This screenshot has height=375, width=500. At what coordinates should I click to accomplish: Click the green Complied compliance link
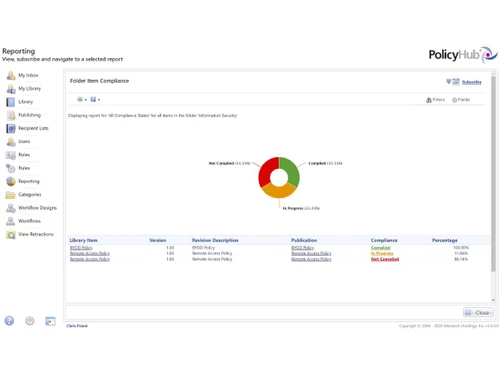tap(380, 248)
